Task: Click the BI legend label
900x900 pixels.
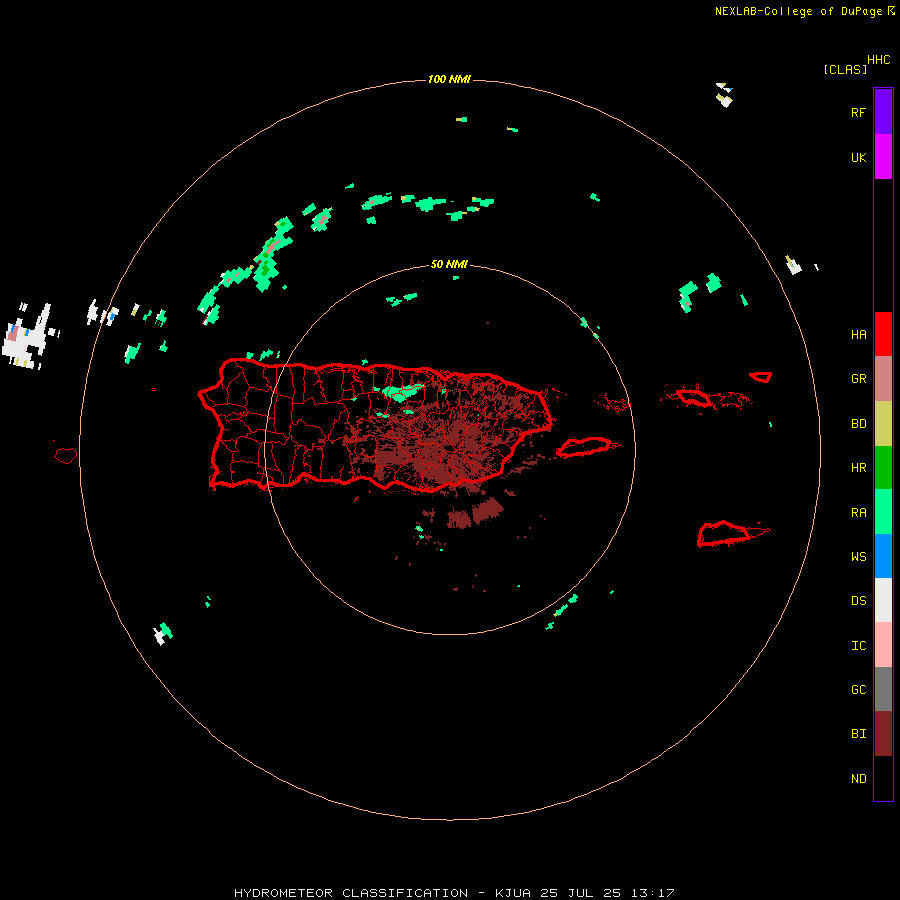Action: [x=858, y=734]
